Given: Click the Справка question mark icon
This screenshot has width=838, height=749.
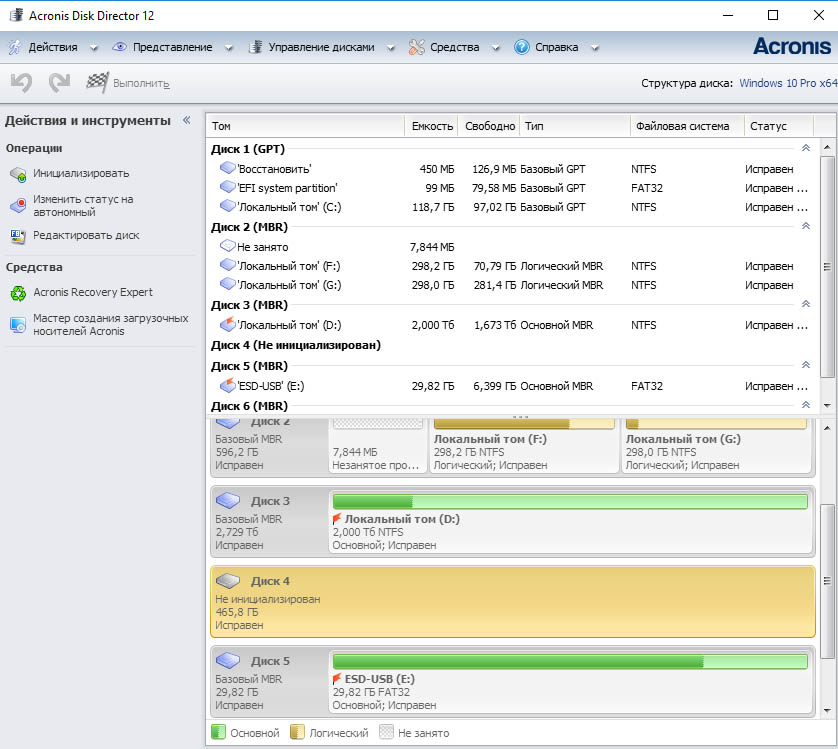Looking at the screenshot, I should point(522,47).
